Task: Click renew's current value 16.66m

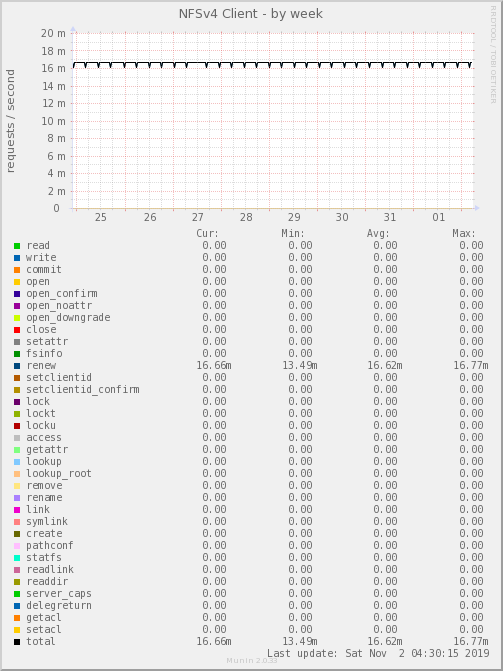Action: click(x=214, y=365)
